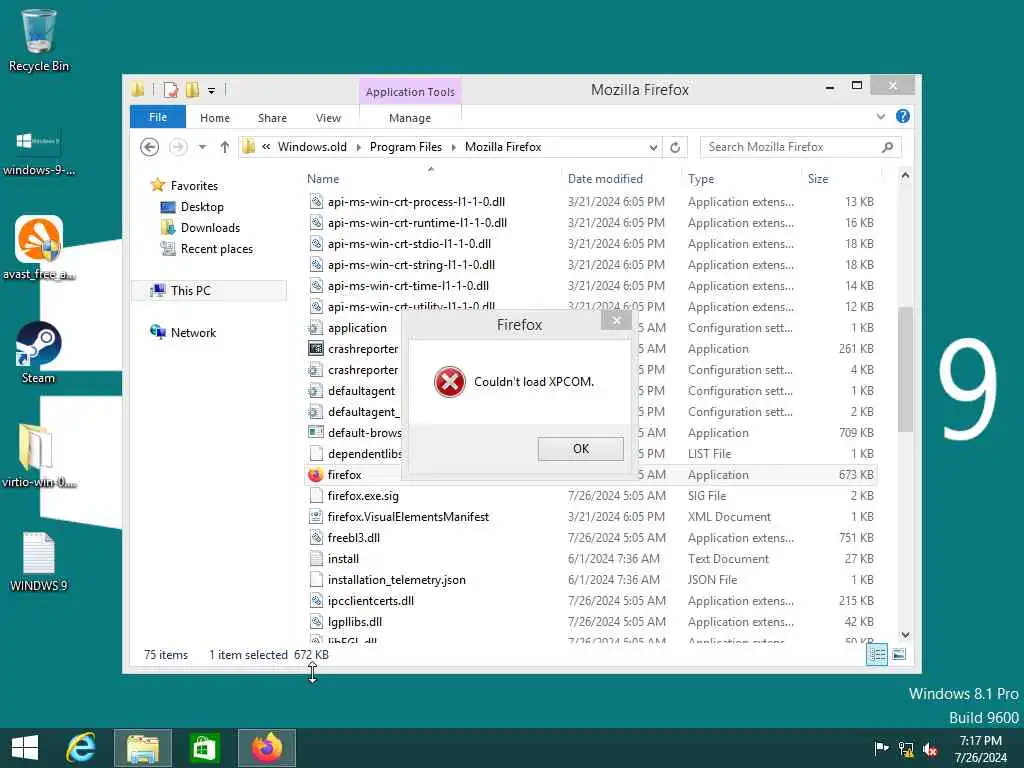Open Explorer Help question mark icon
The height and width of the screenshot is (768, 1024).
tap(903, 116)
